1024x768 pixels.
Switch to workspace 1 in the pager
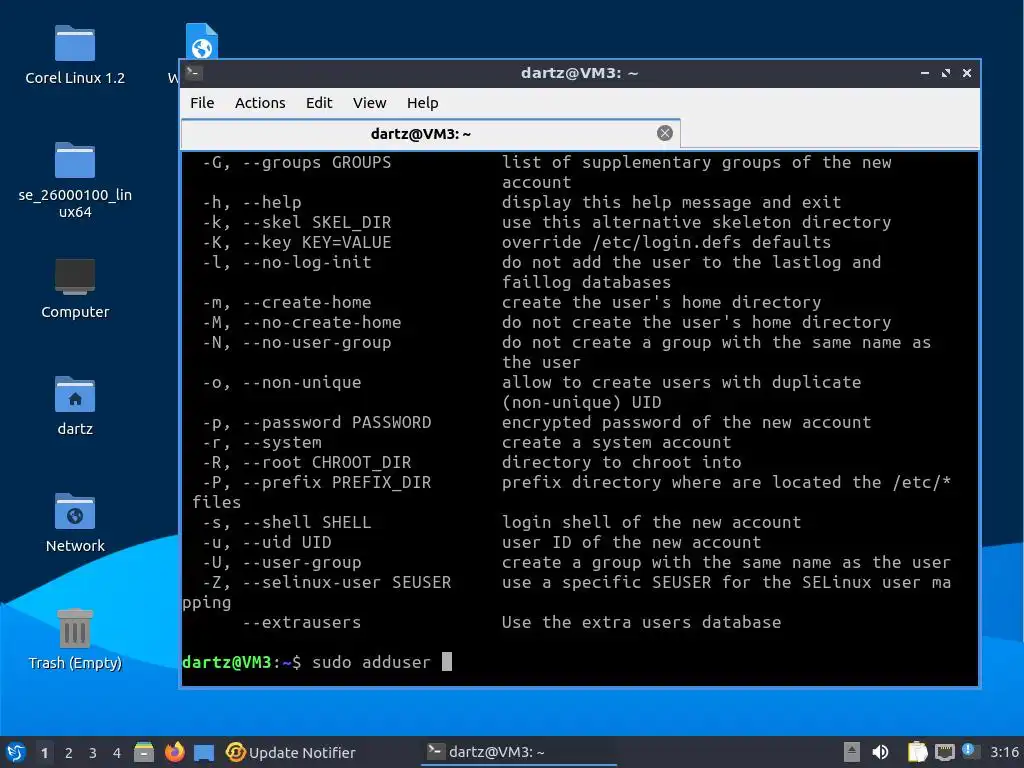[44, 753]
